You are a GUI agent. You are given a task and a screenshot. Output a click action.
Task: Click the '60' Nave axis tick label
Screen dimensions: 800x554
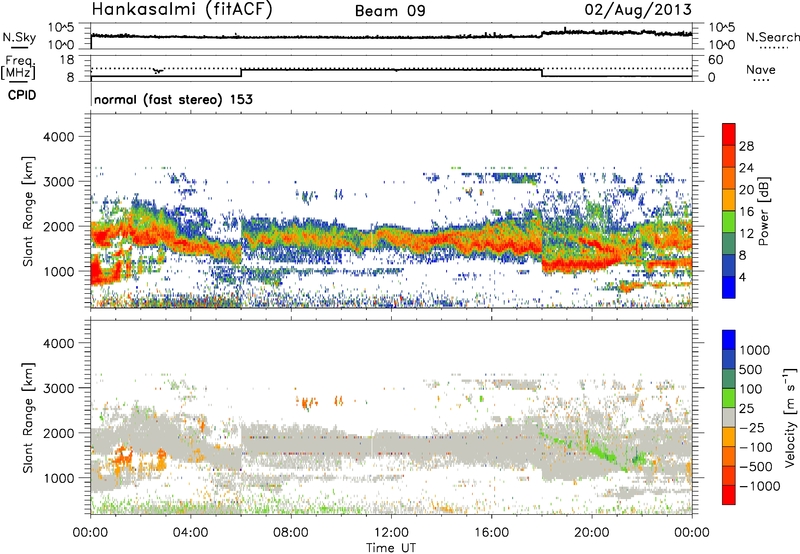click(x=715, y=60)
